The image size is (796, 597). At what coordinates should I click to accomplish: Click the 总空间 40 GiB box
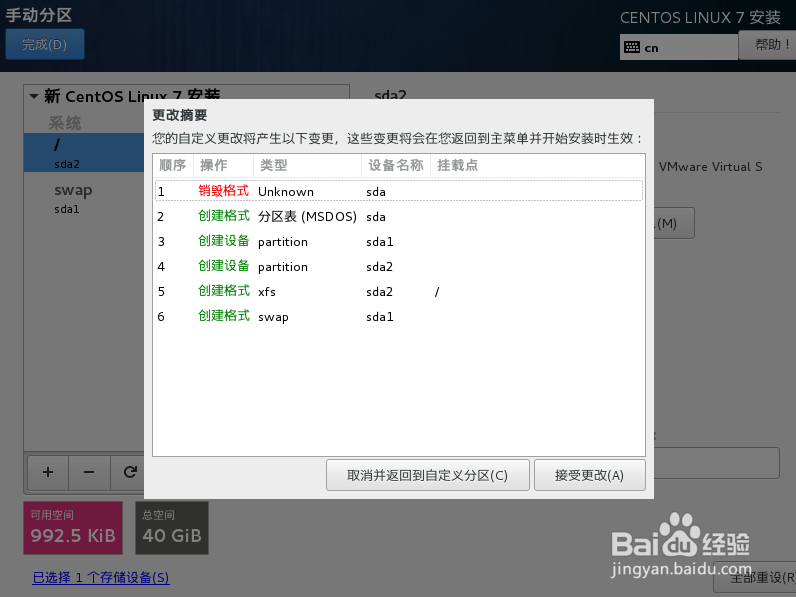click(172, 528)
